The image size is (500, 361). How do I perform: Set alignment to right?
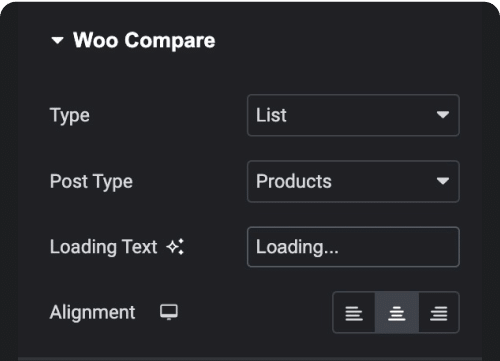[439, 313]
